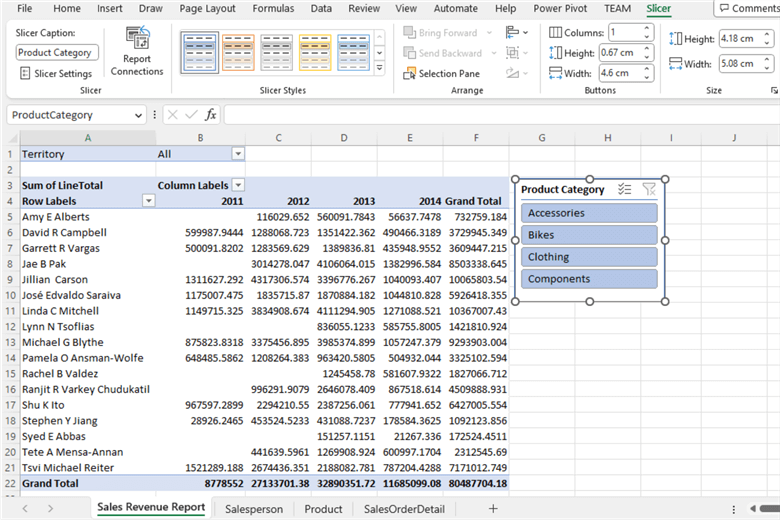The height and width of the screenshot is (520, 780).
Task: Click the Select All corner triangle
Action: click(x=11, y=138)
